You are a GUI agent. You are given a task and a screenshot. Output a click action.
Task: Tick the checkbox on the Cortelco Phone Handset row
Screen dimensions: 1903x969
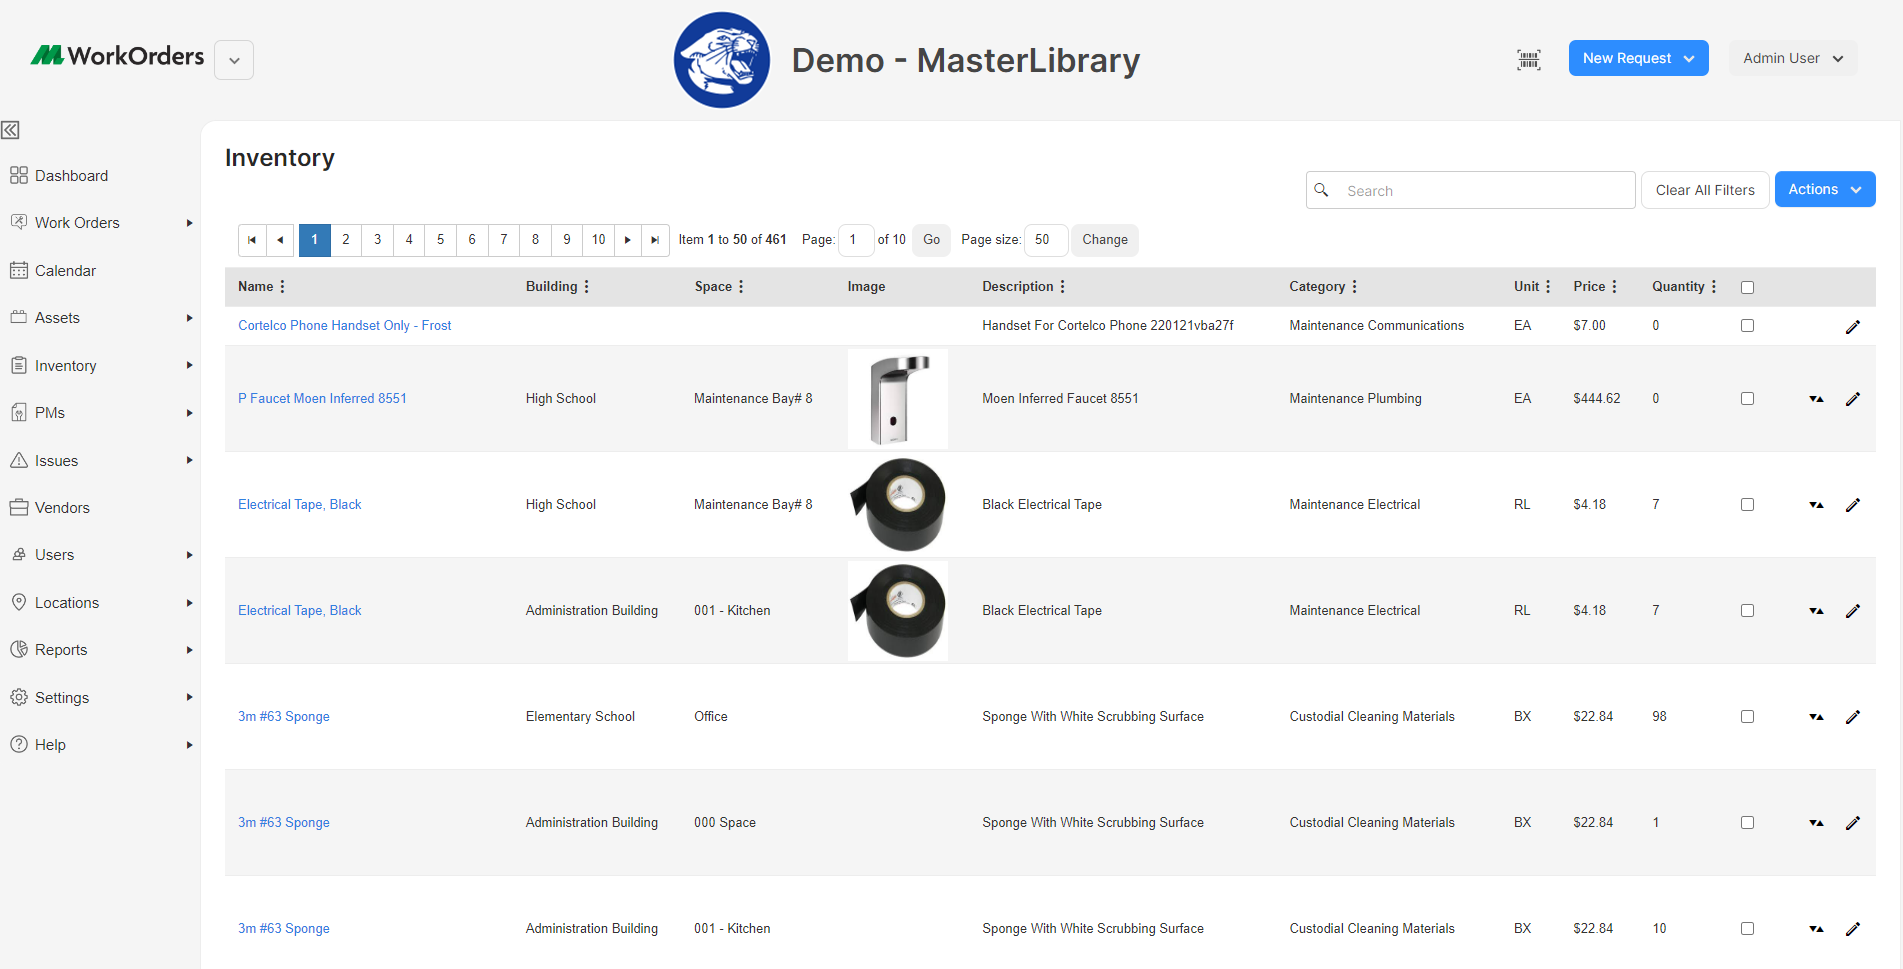(1747, 325)
